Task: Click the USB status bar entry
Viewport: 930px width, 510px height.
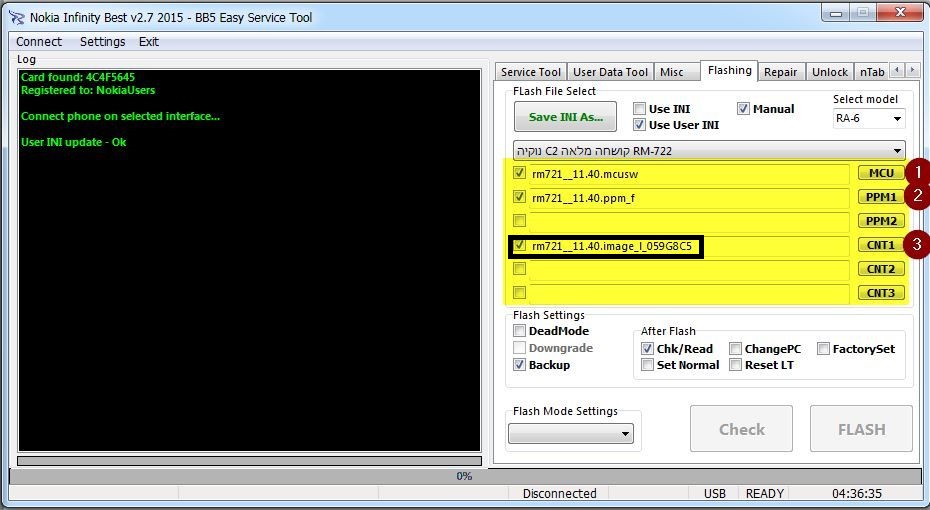Action: click(715, 493)
